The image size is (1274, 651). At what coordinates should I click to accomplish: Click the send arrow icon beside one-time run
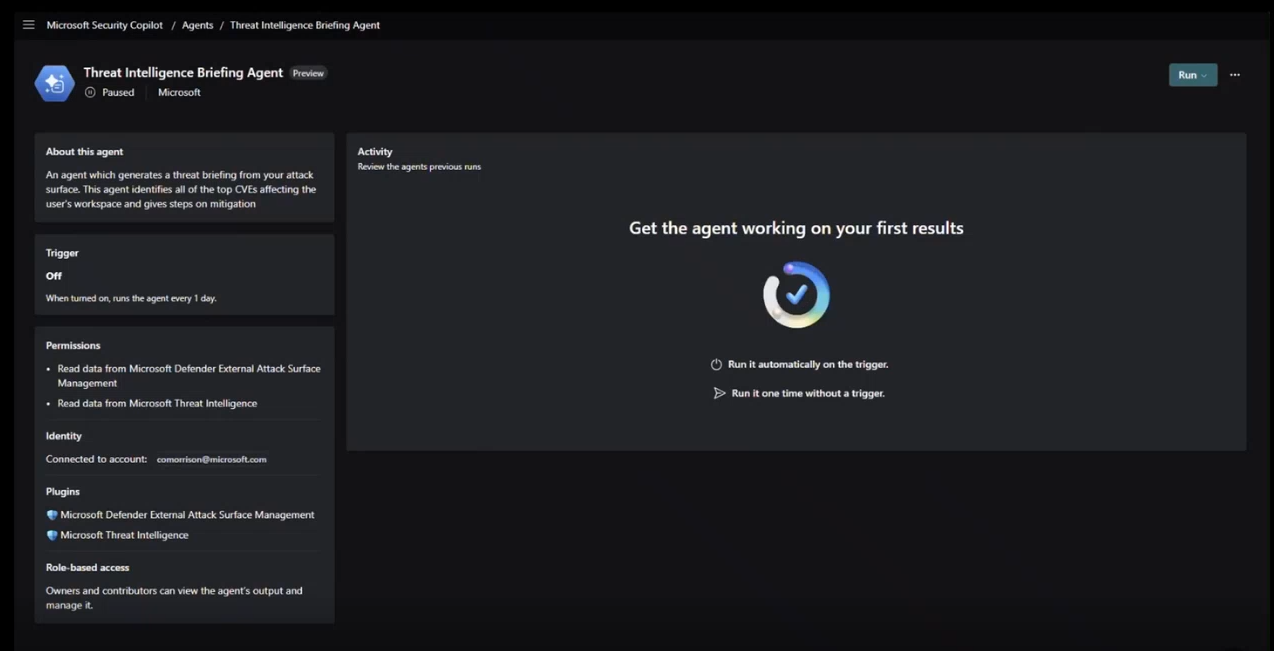tap(719, 393)
